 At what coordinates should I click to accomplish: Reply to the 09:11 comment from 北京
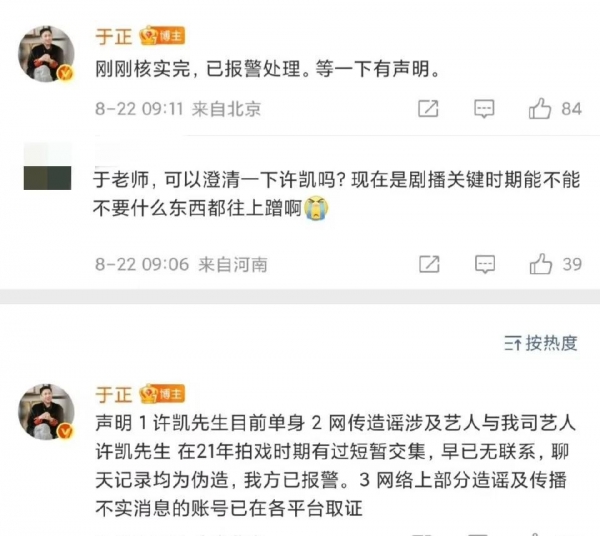click(x=484, y=109)
